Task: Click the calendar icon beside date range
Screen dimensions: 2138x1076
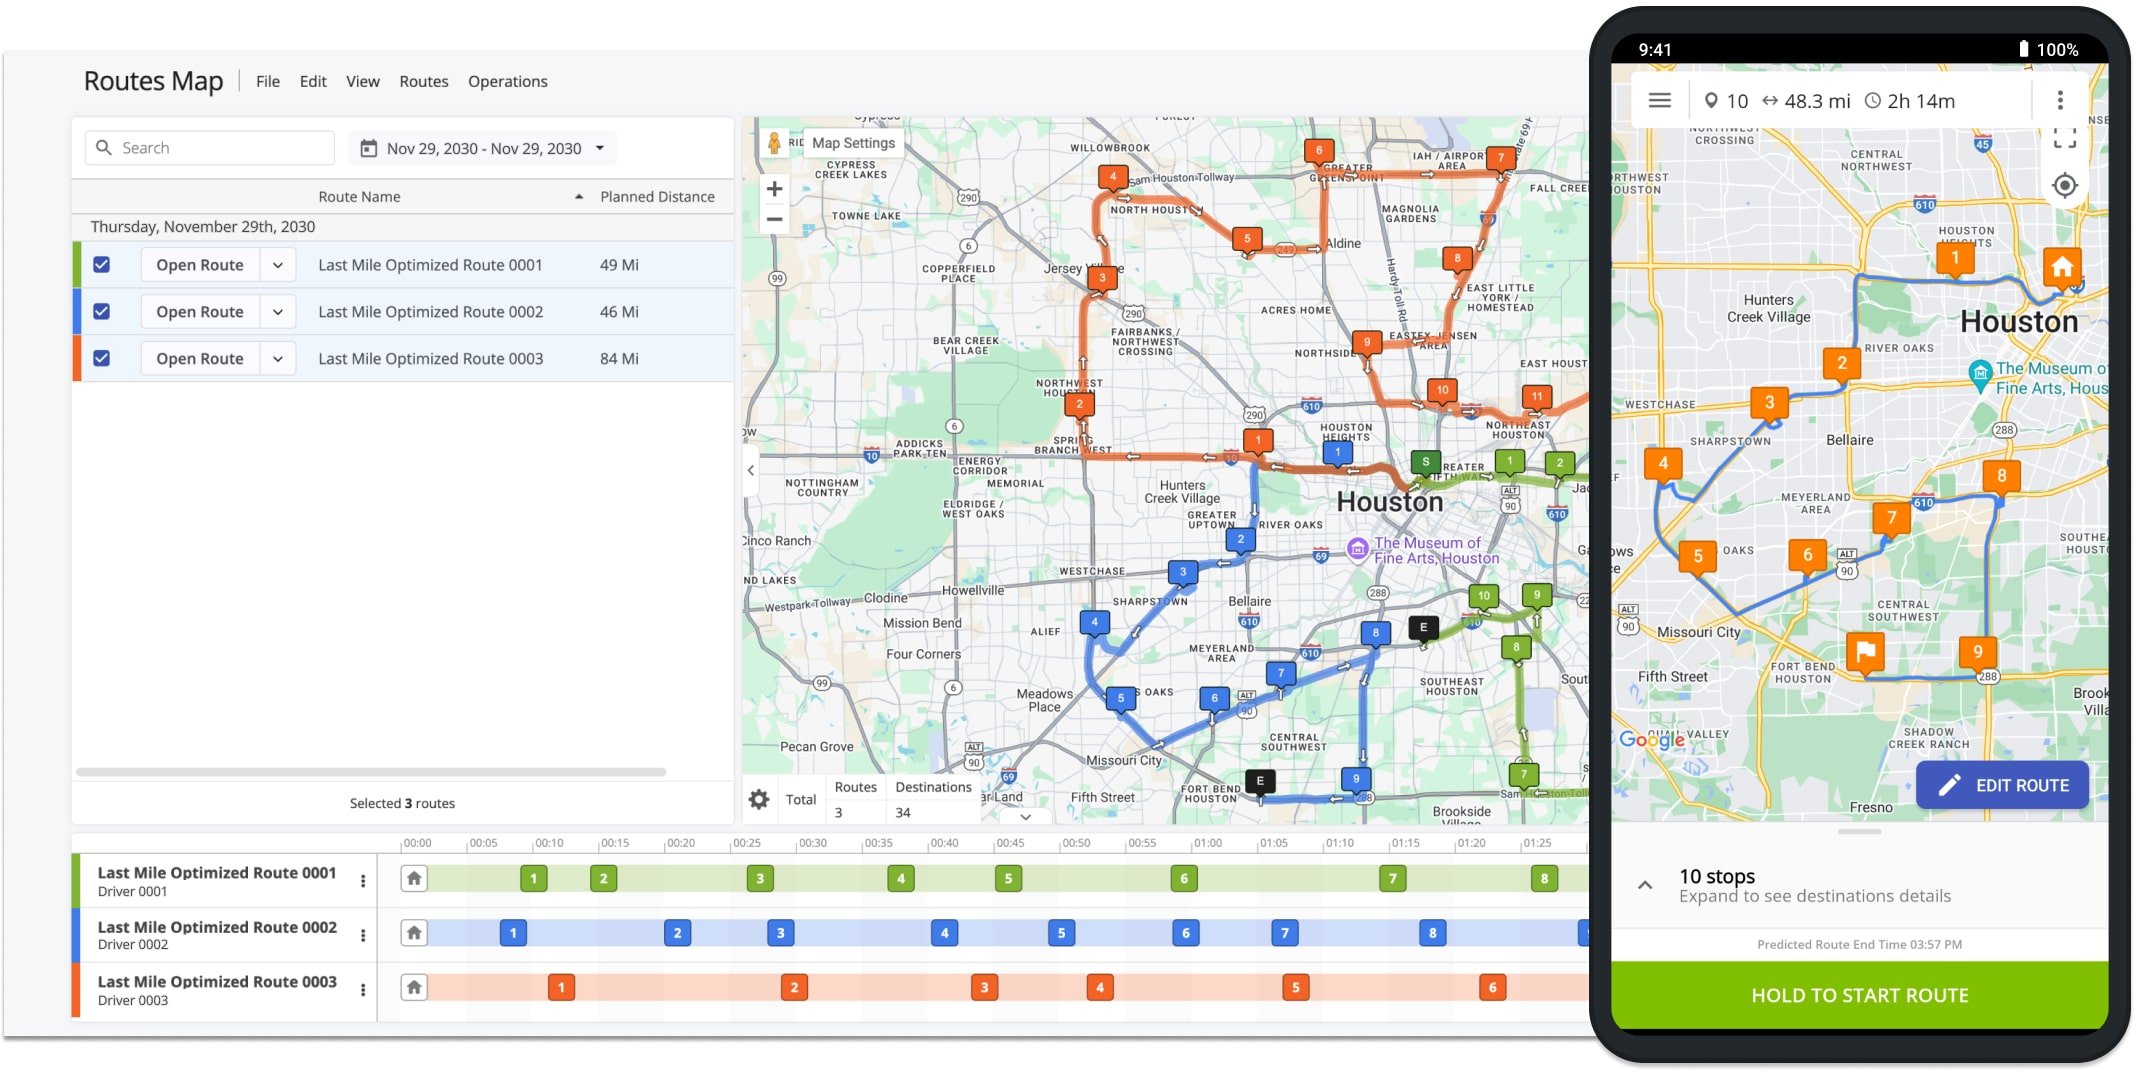Action: point(369,148)
